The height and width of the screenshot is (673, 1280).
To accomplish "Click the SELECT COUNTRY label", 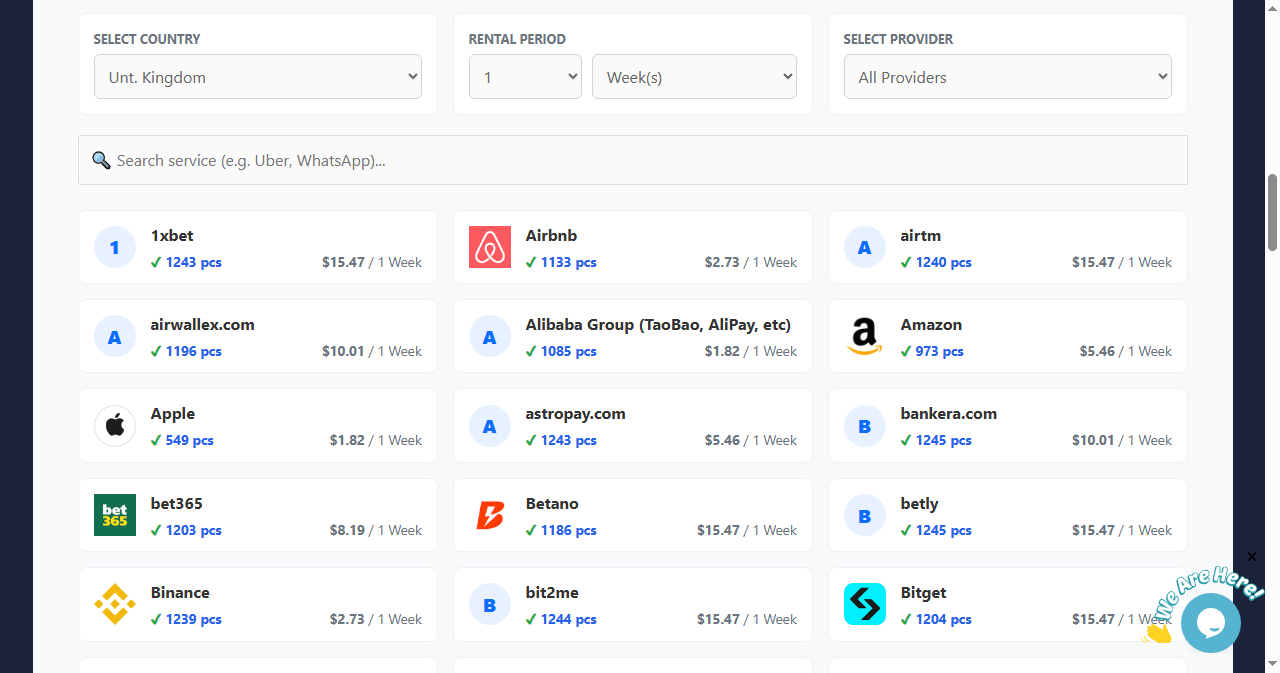I will click(x=147, y=39).
